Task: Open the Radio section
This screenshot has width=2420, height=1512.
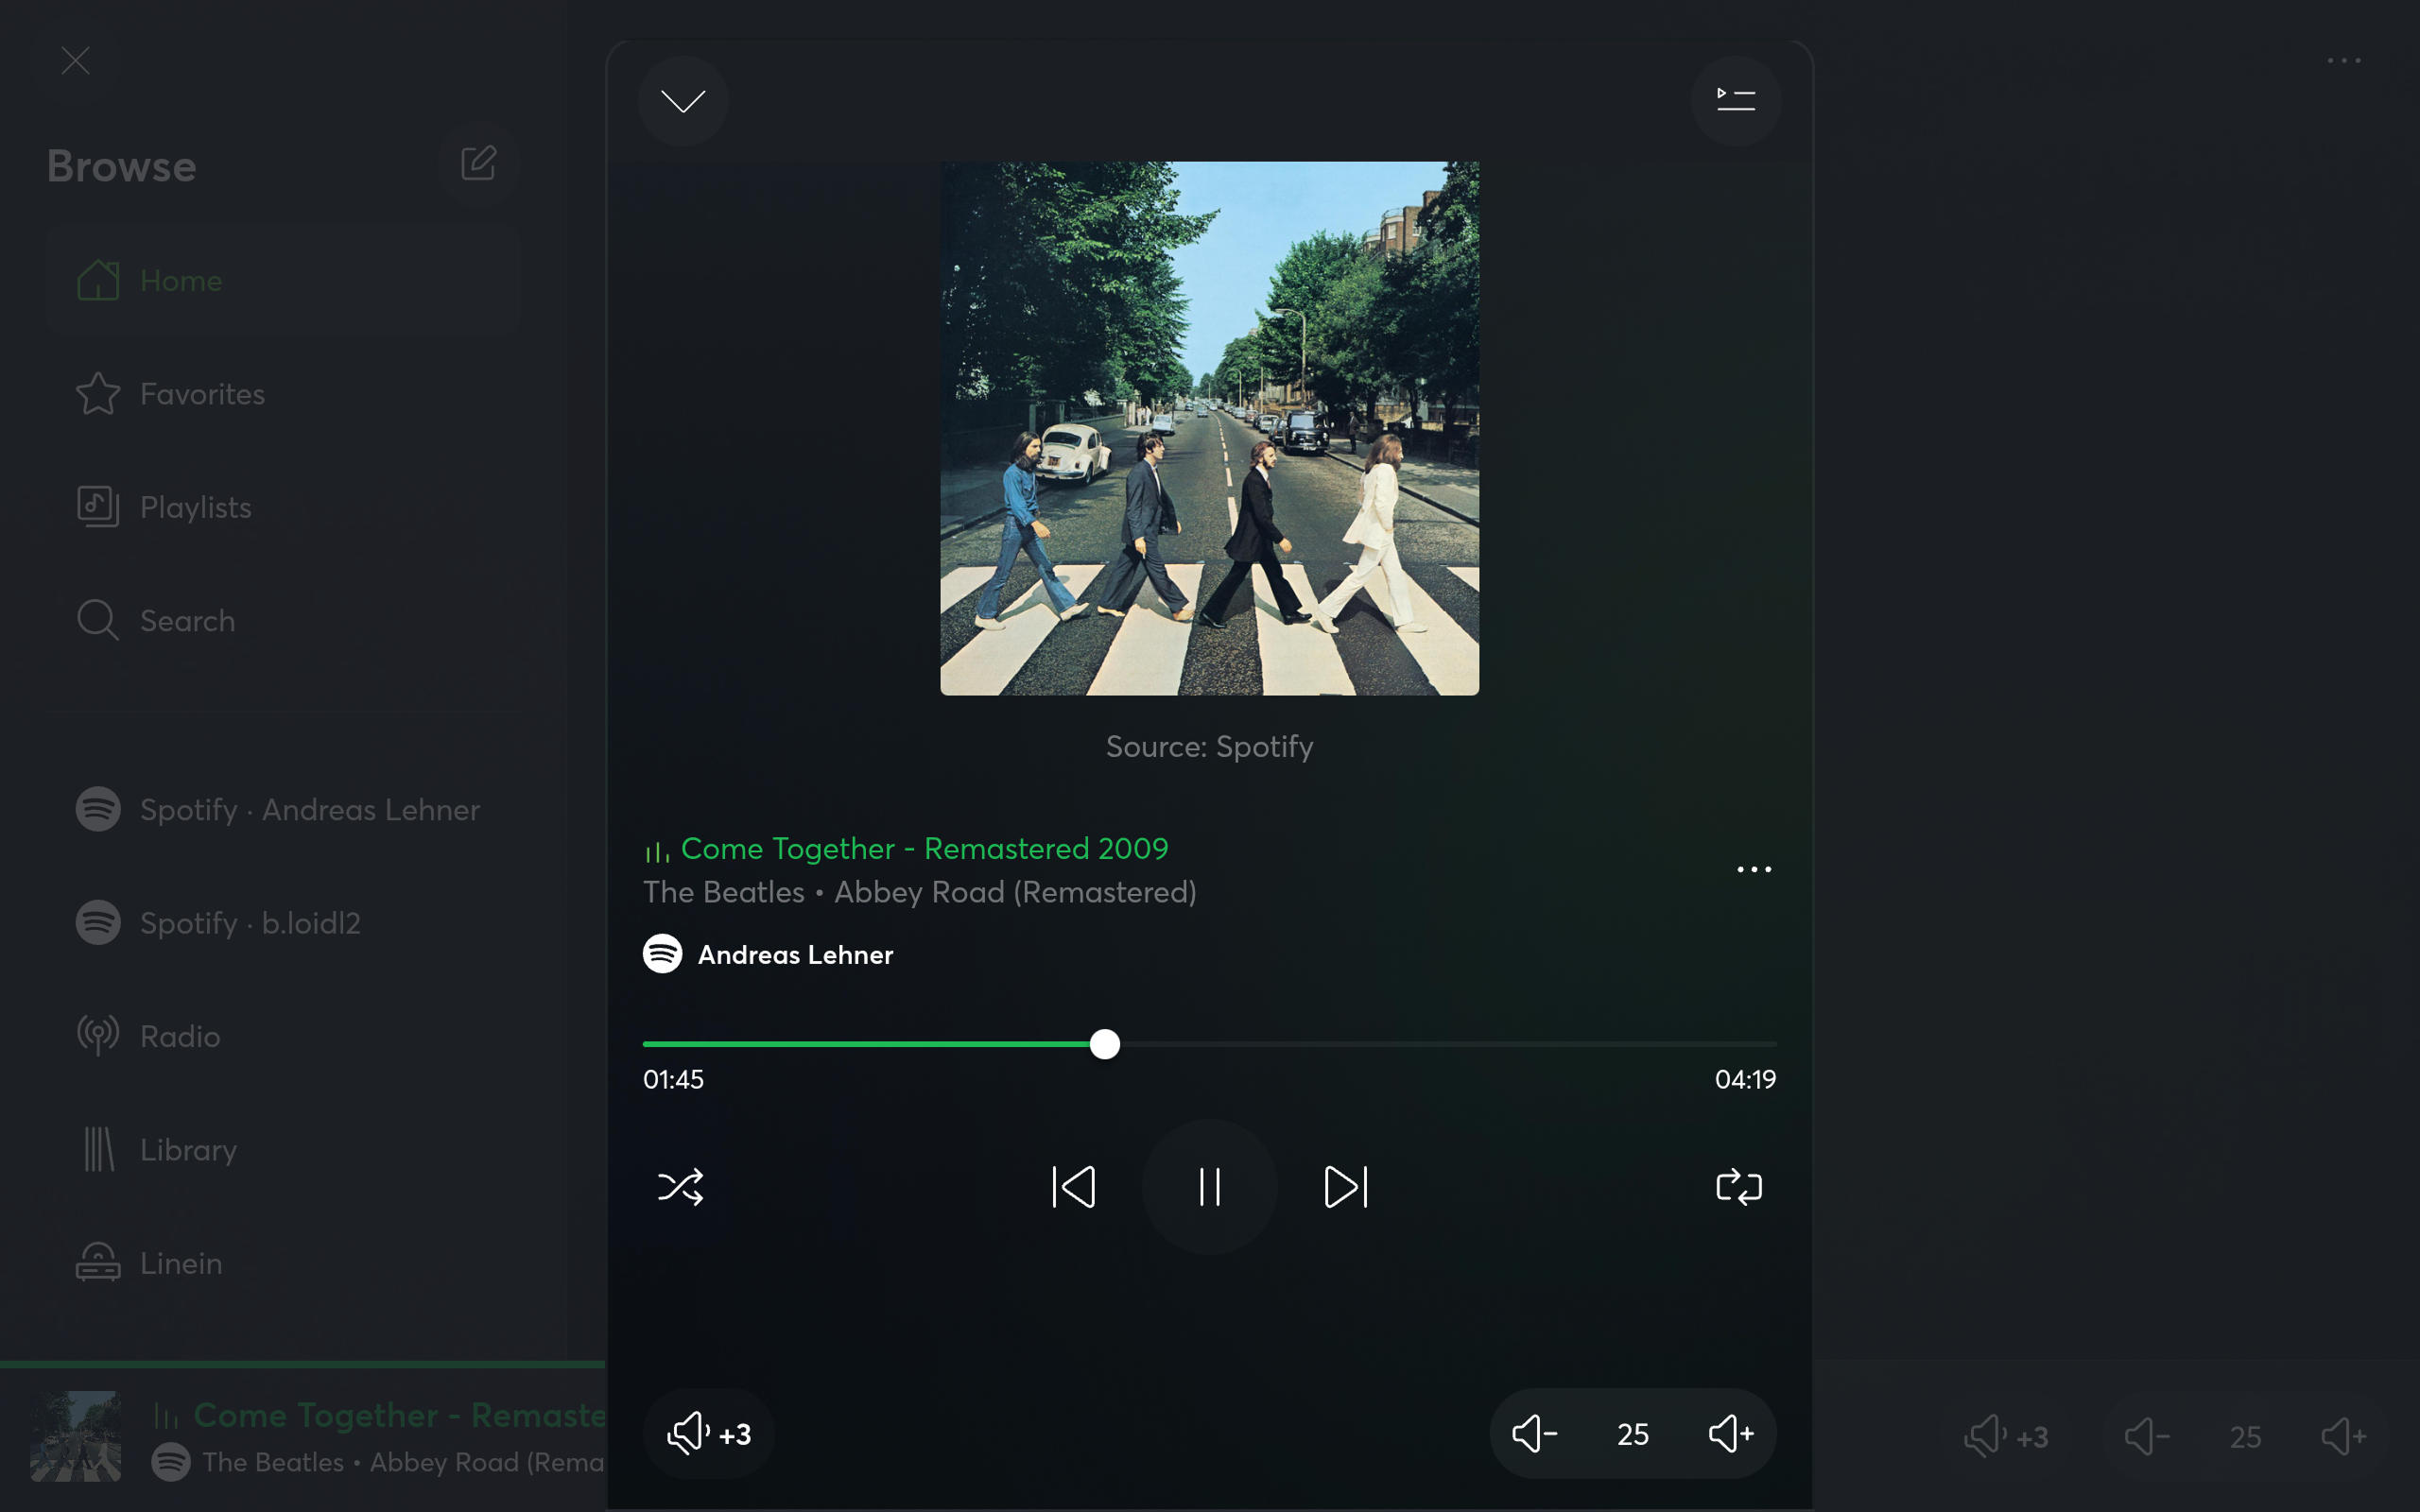Action: click(180, 1036)
